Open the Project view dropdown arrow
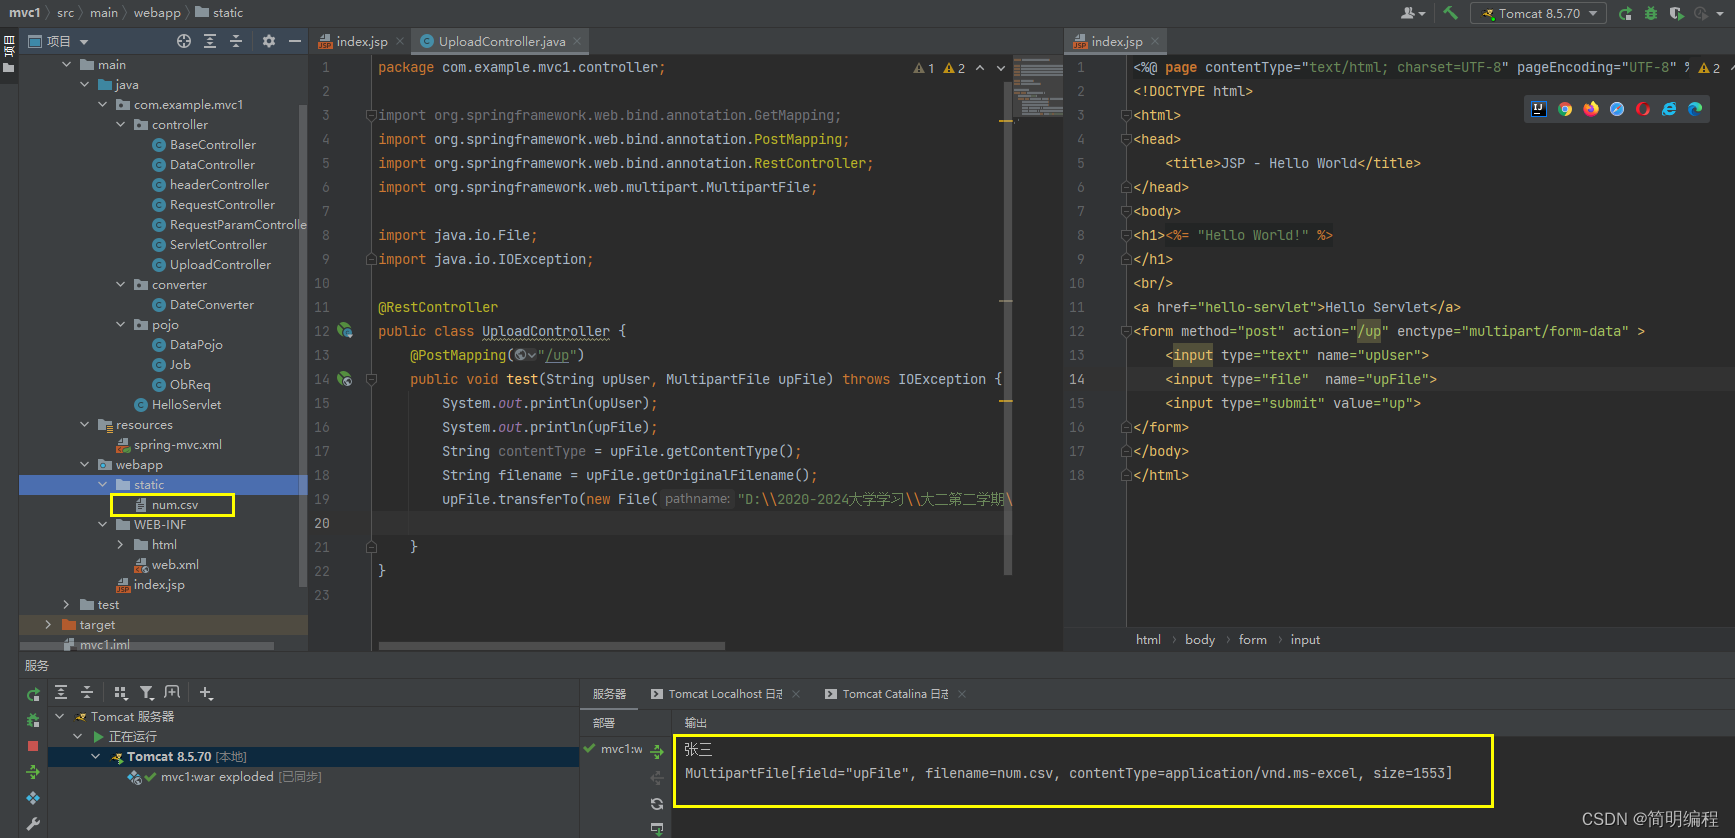The height and width of the screenshot is (838, 1735). [x=84, y=42]
